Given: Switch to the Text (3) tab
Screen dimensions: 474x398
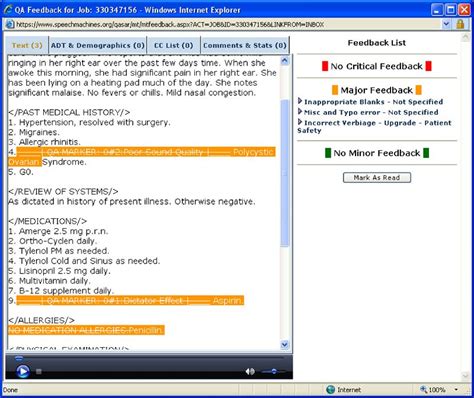Looking at the screenshot, I should [x=27, y=45].
